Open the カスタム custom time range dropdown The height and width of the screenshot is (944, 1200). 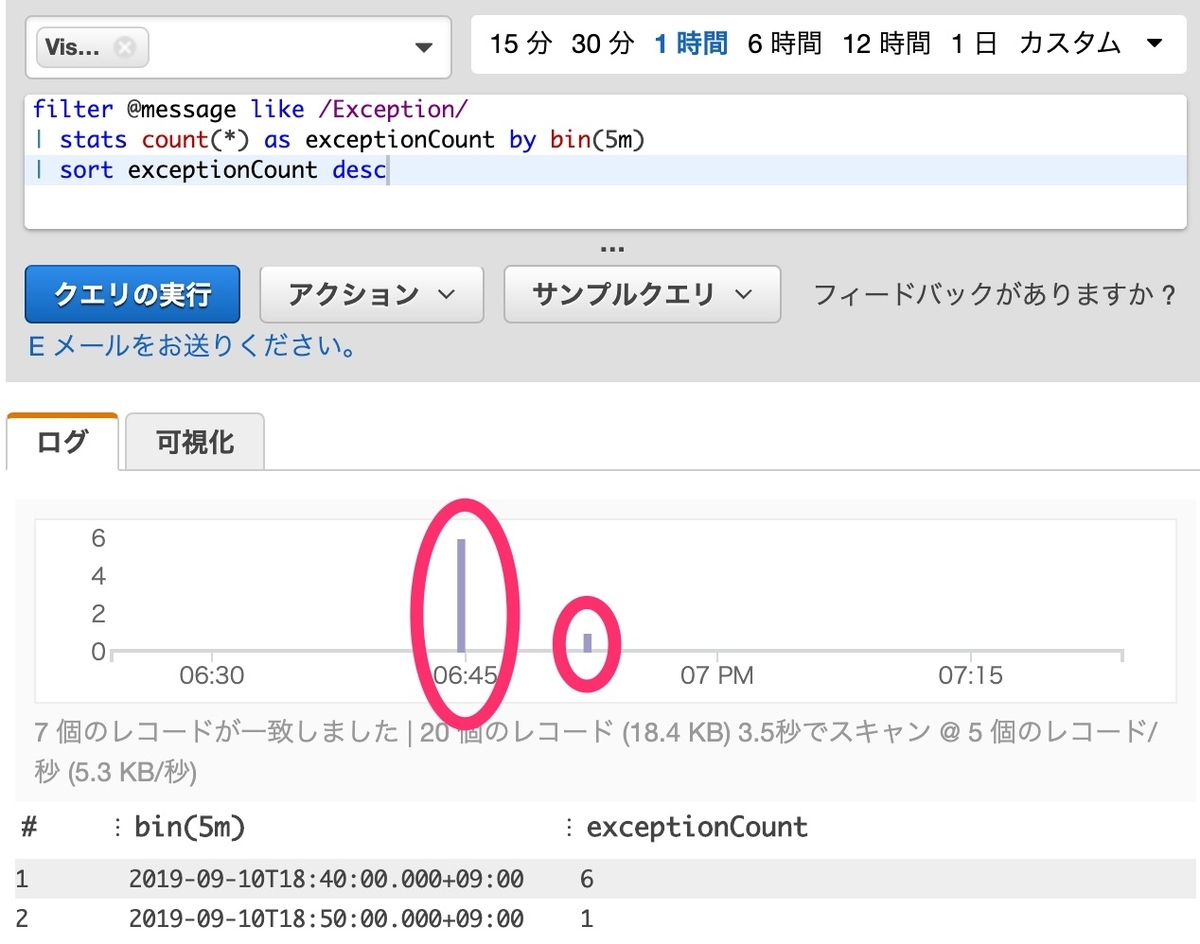(1090, 44)
